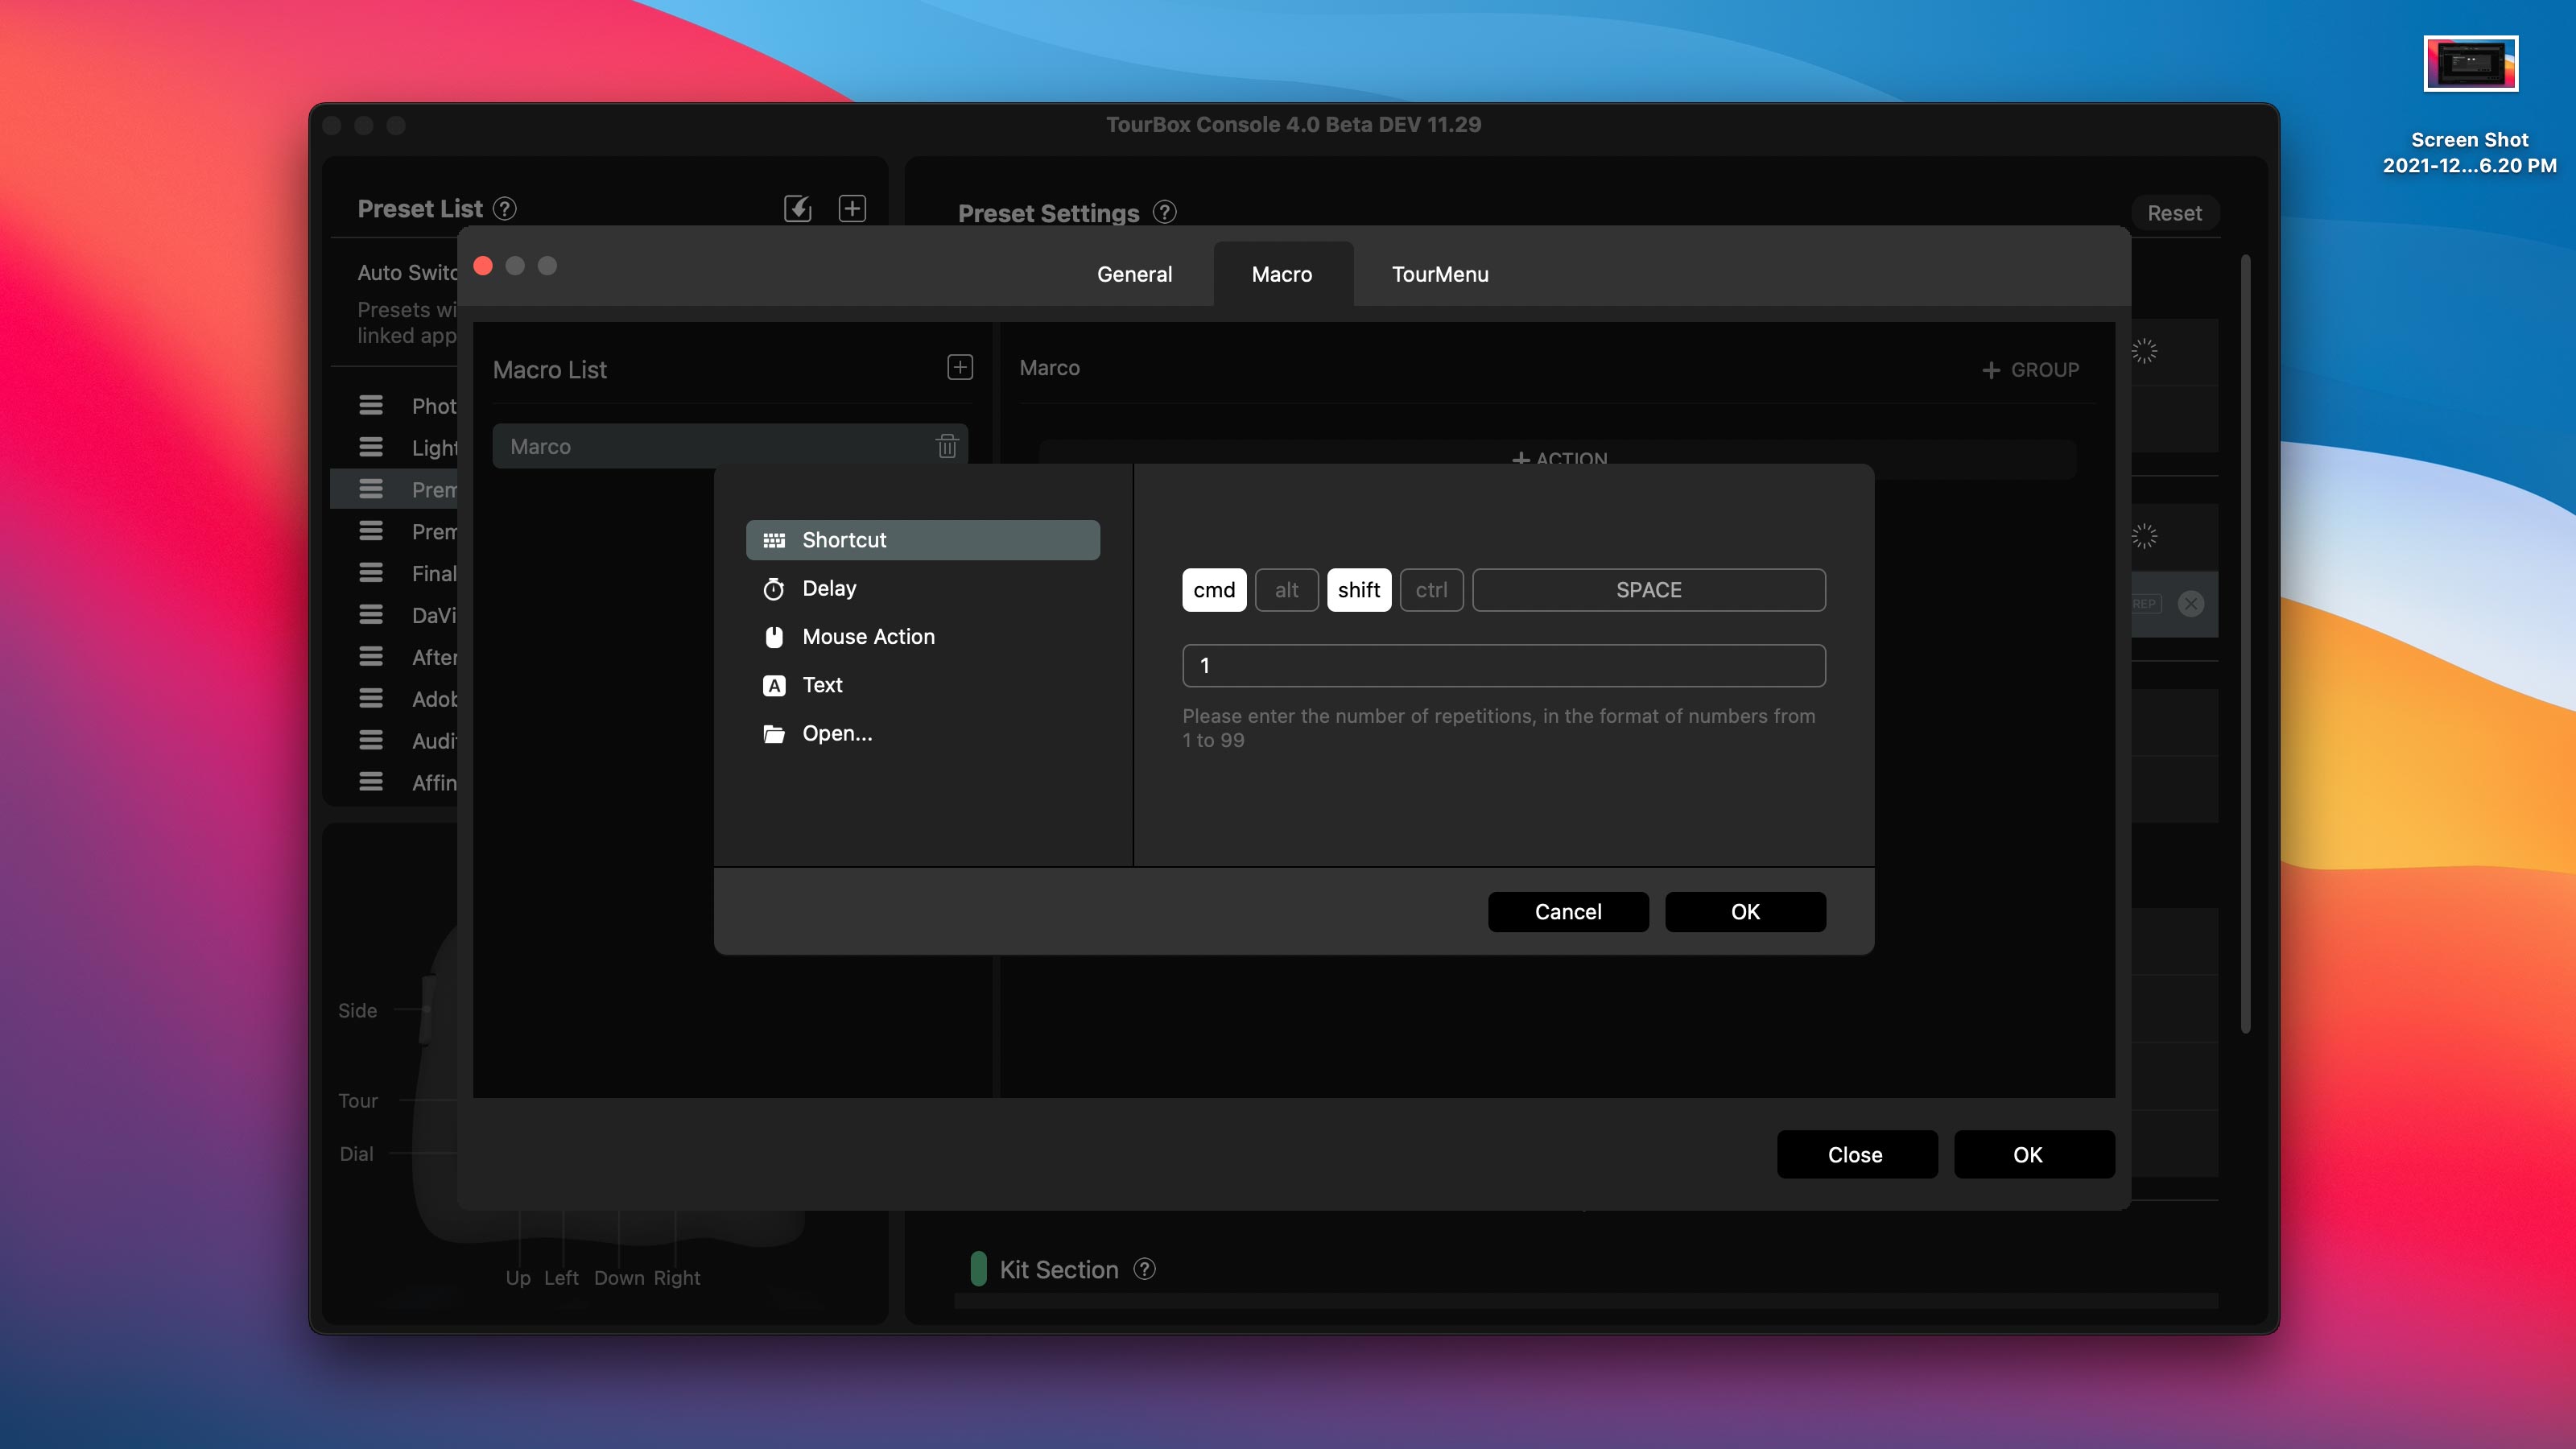Confirm action dialog with OK
The height and width of the screenshot is (1449, 2576).
coord(1745,912)
